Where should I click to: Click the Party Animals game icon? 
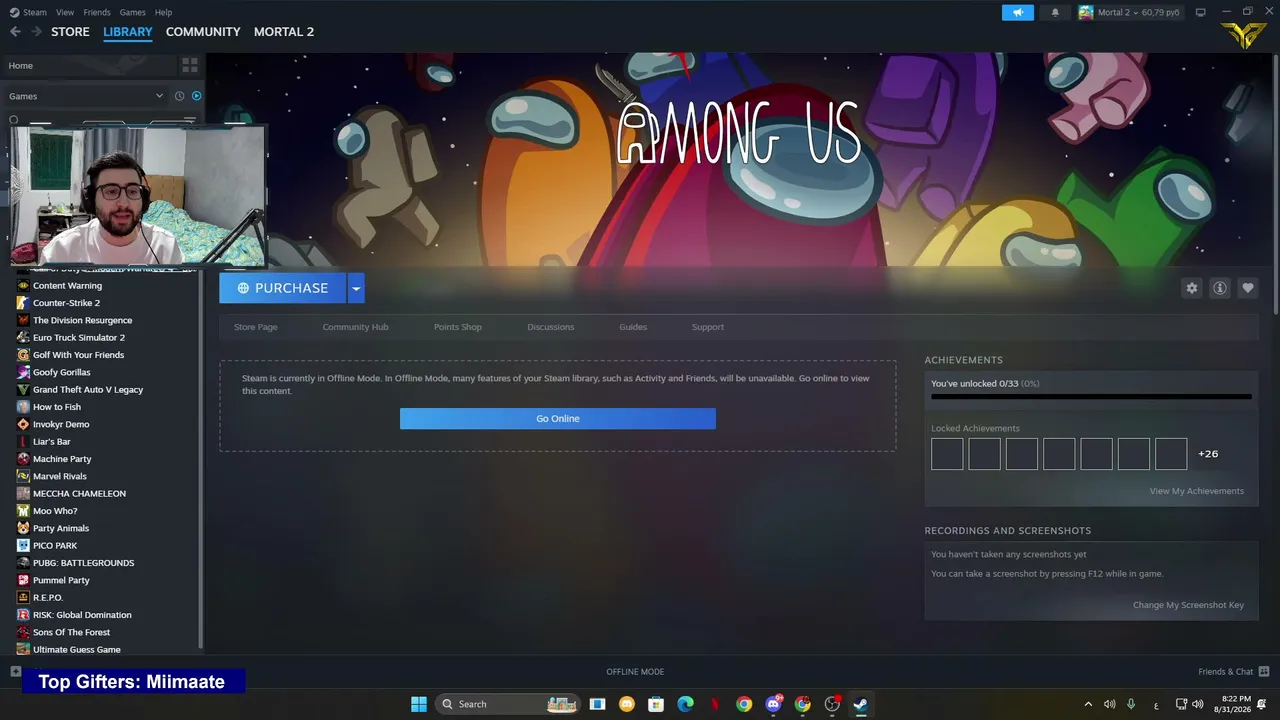(23, 528)
